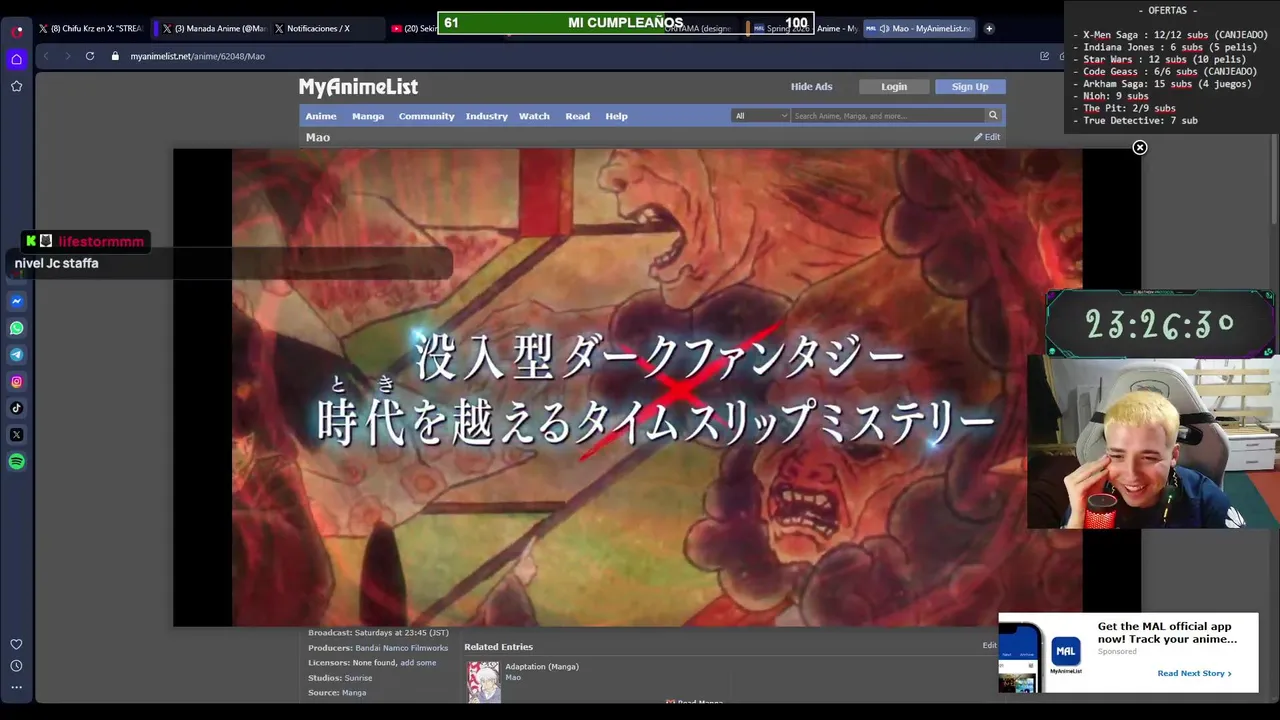Click the padlock site info icon
Viewport: 1280px width, 720px height.
[x=116, y=56]
